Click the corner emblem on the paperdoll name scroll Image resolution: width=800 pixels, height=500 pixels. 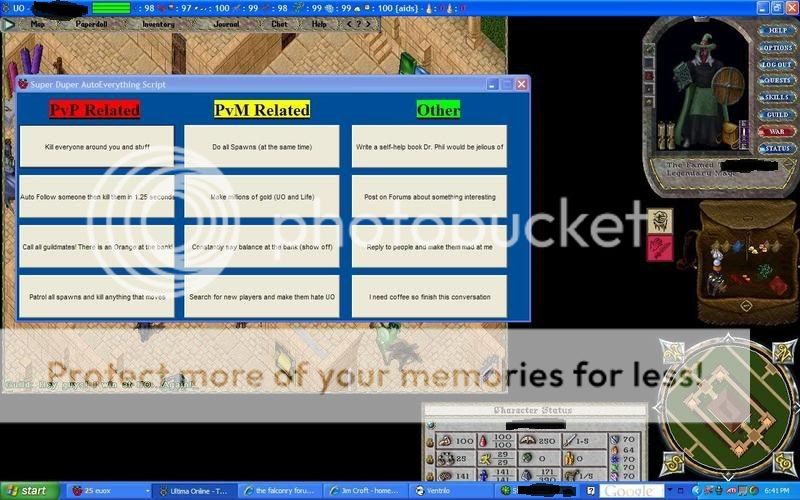(788, 164)
